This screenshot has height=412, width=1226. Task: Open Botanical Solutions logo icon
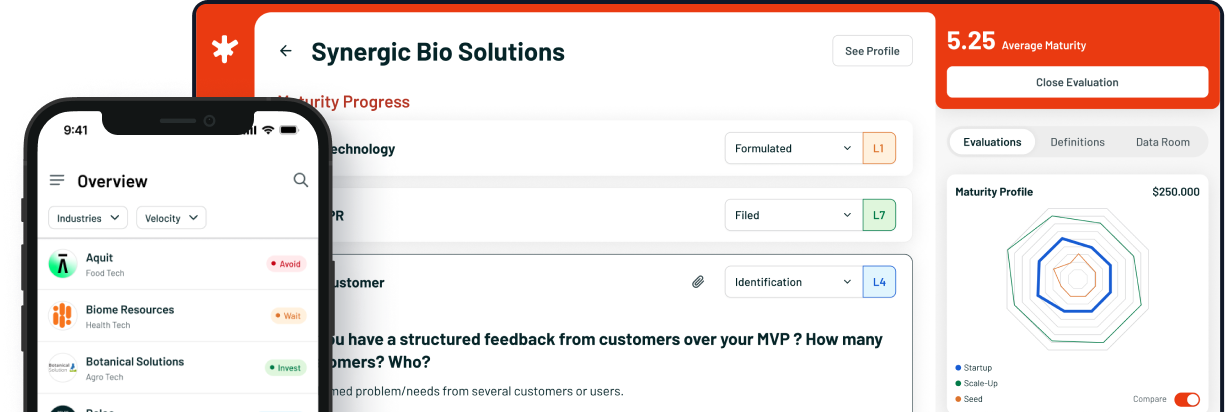coord(62,367)
